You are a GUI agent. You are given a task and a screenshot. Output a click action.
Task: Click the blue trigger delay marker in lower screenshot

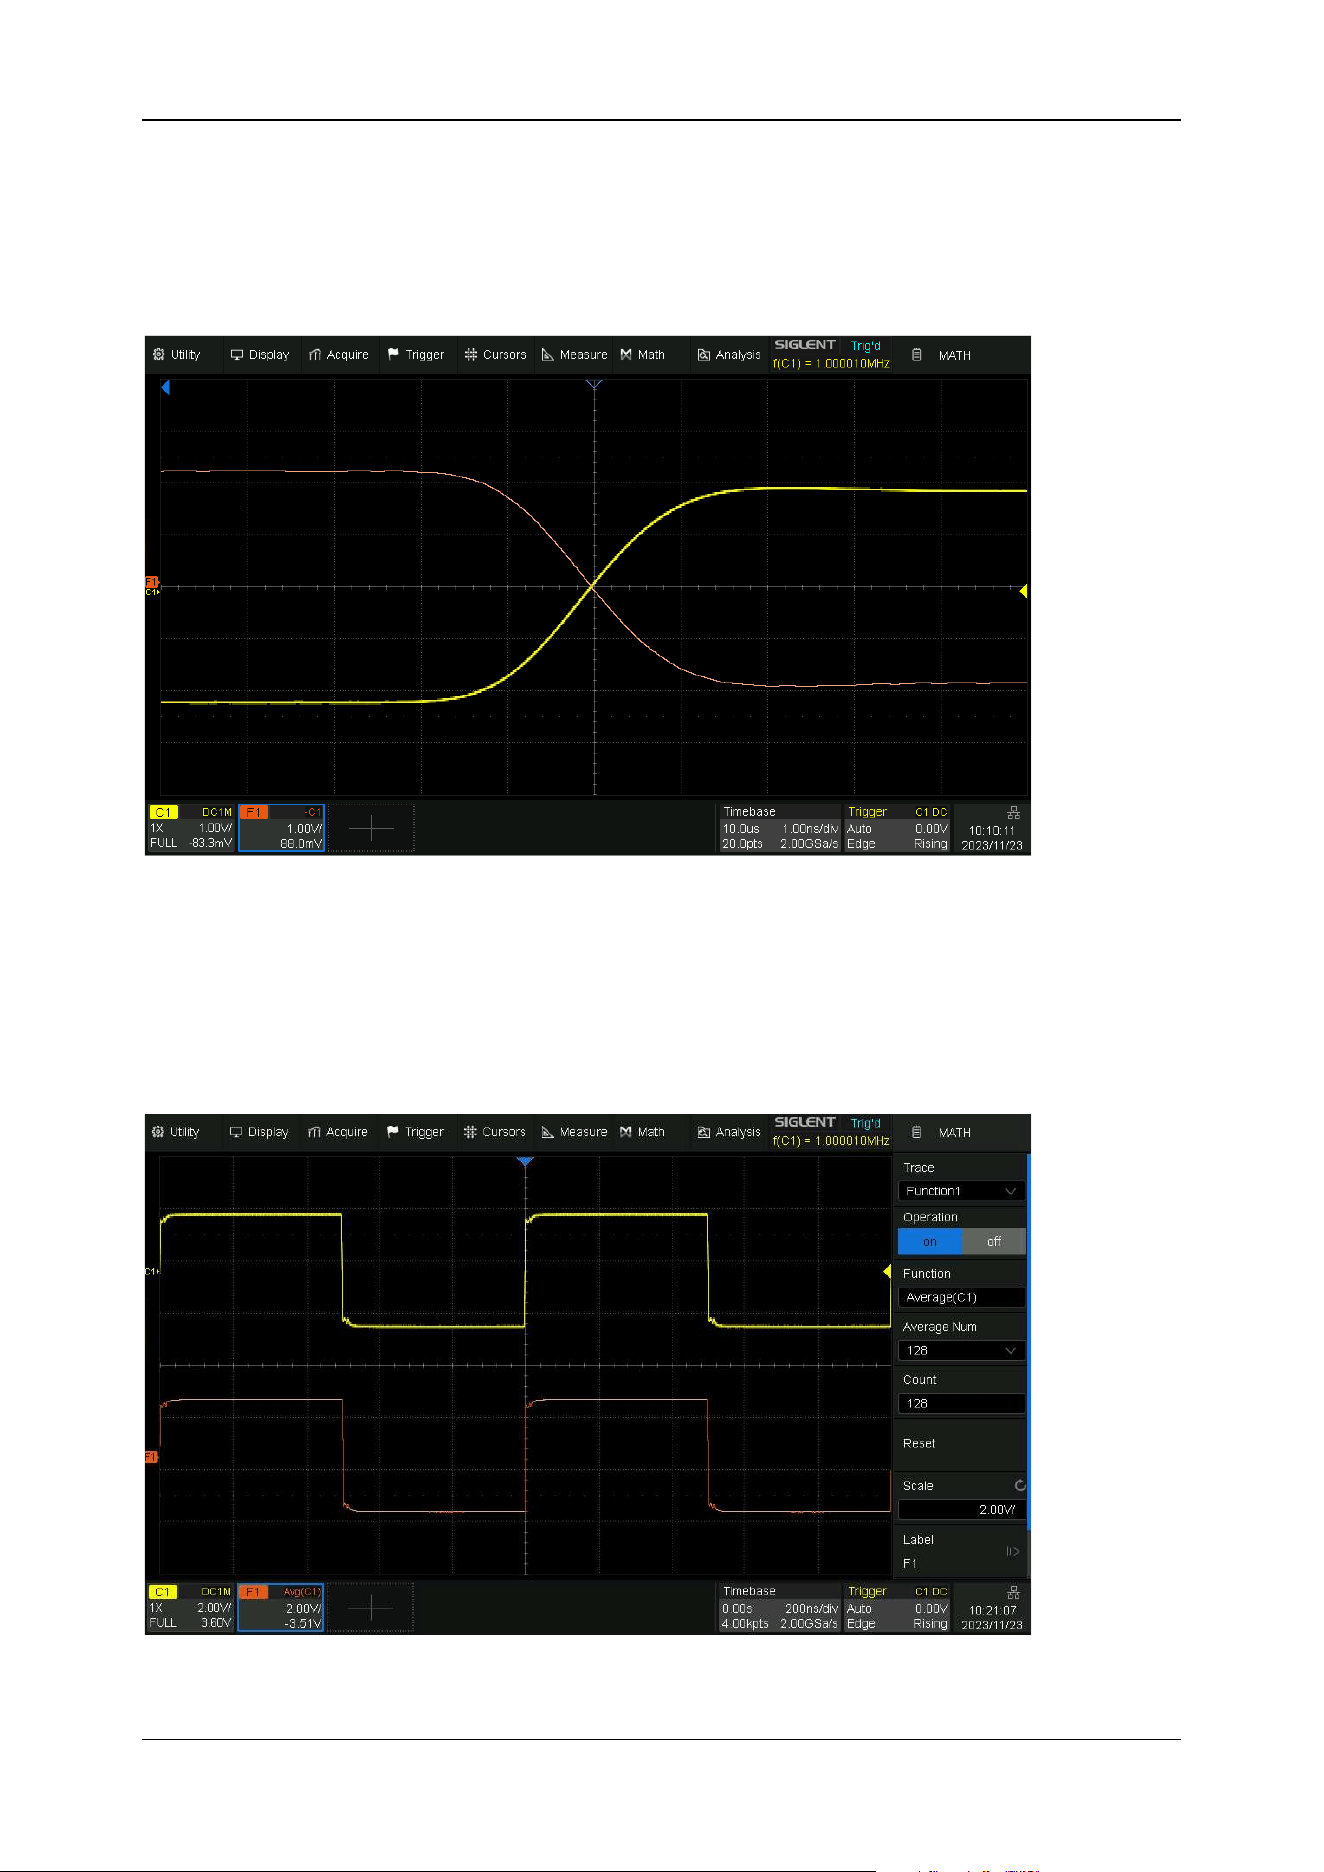coord(525,1162)
